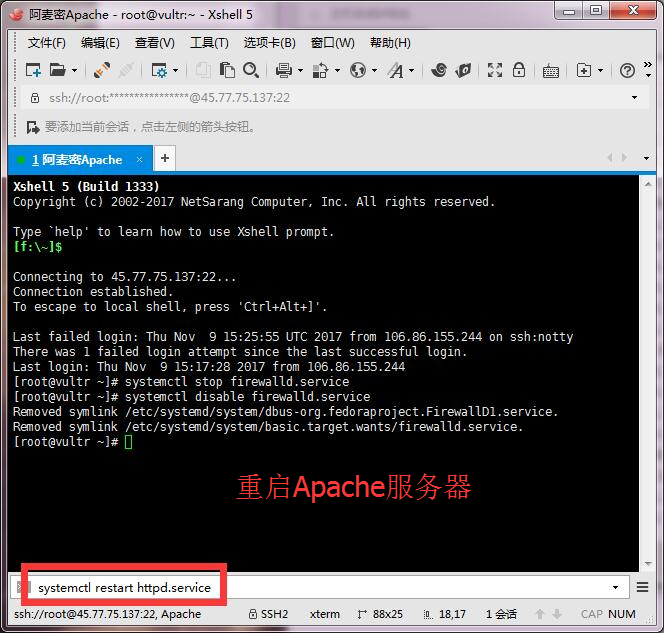Click the status bar down arrow icon

(x=557, y=614)
